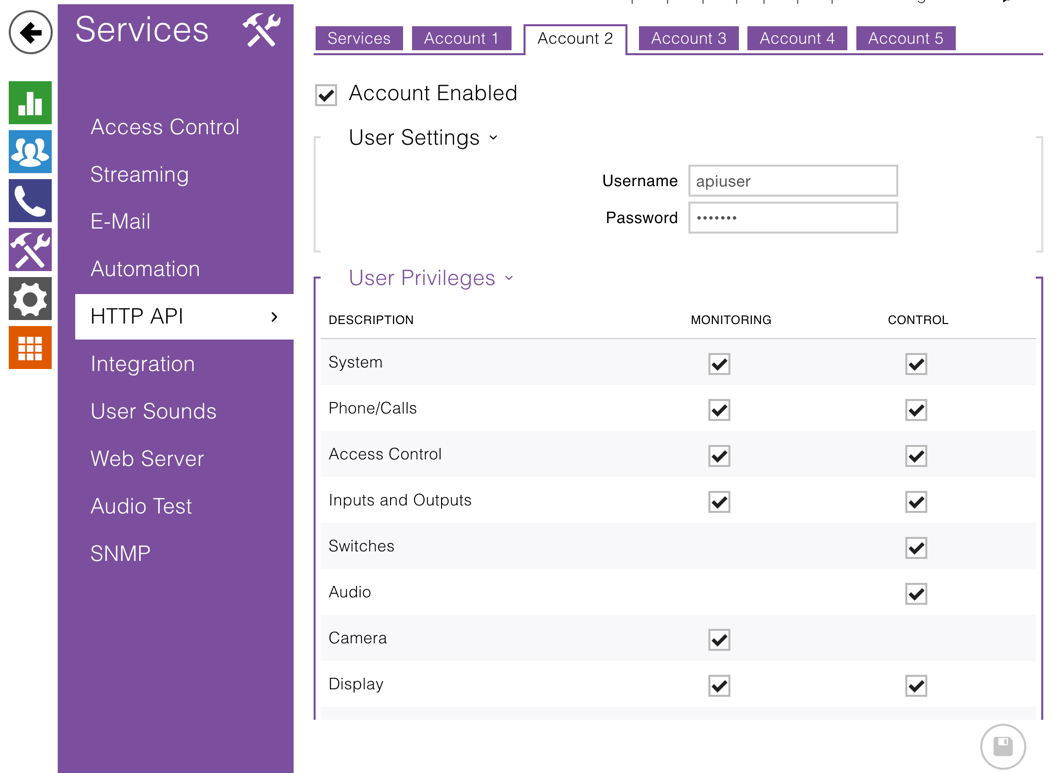The width and height of the screenshot is (1053, 773).
Task: Expand the HTTP API menu arrow
Action: [274, 317]
